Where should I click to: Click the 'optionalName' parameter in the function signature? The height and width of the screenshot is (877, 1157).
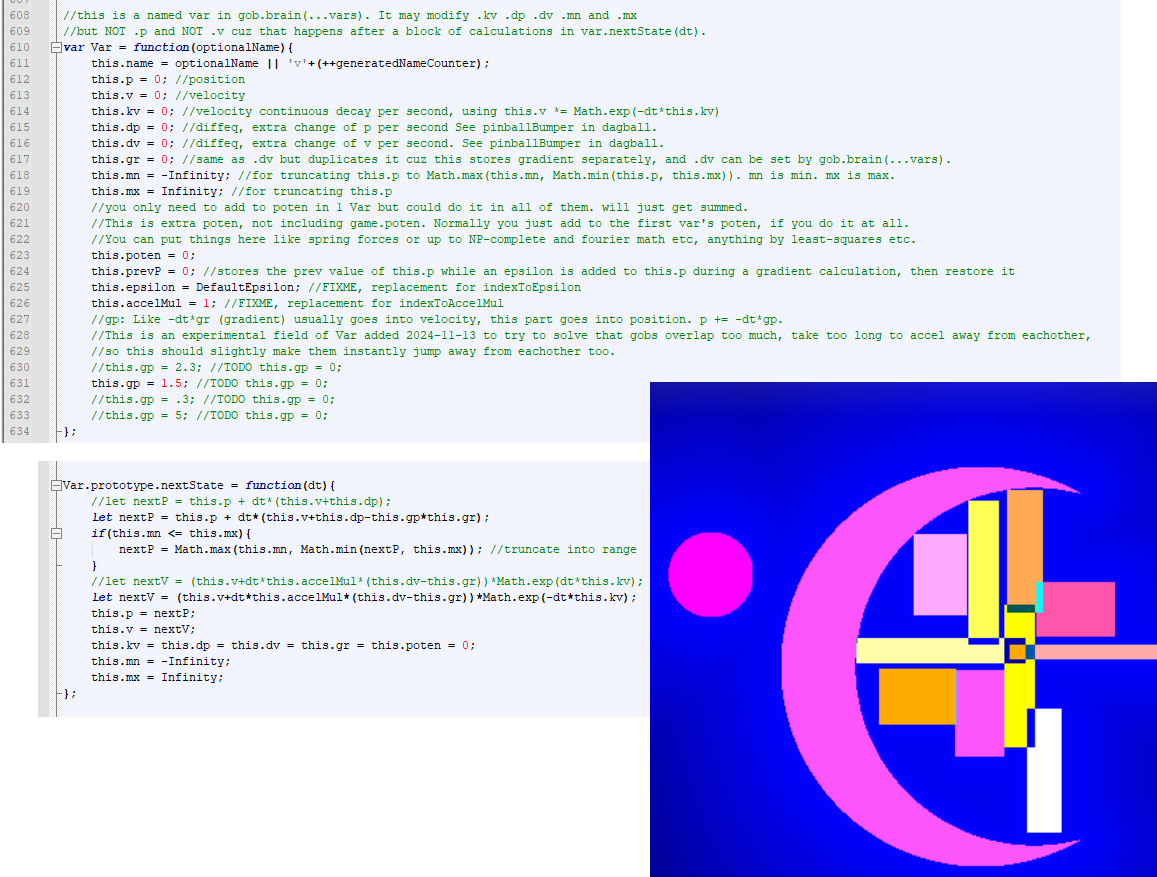pyautogui.click(x=238, y=47)
